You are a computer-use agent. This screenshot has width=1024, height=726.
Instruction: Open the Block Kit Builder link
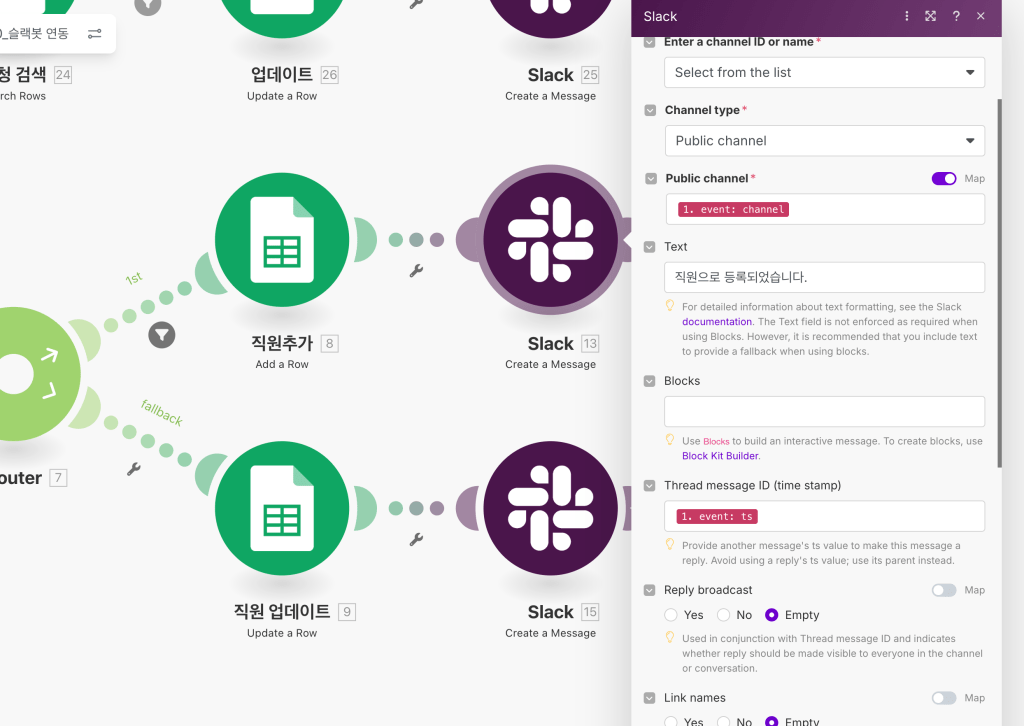click(x=720, y=456)
